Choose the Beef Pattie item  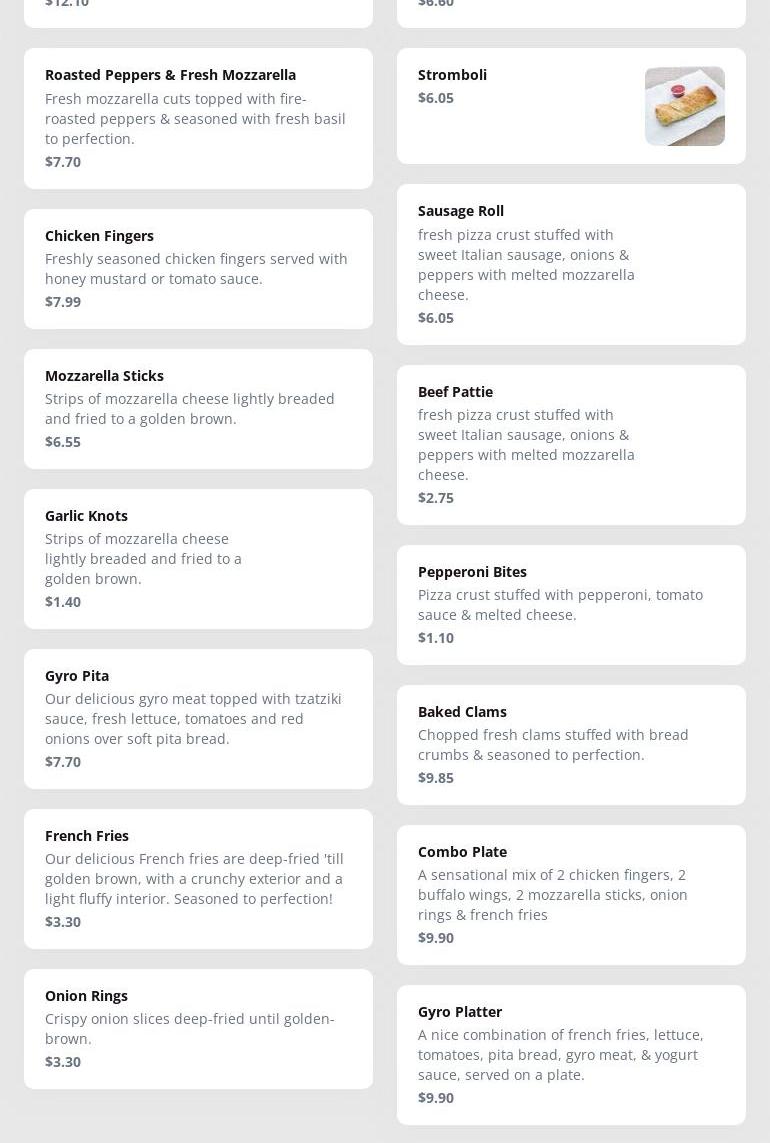pos(571,444)
